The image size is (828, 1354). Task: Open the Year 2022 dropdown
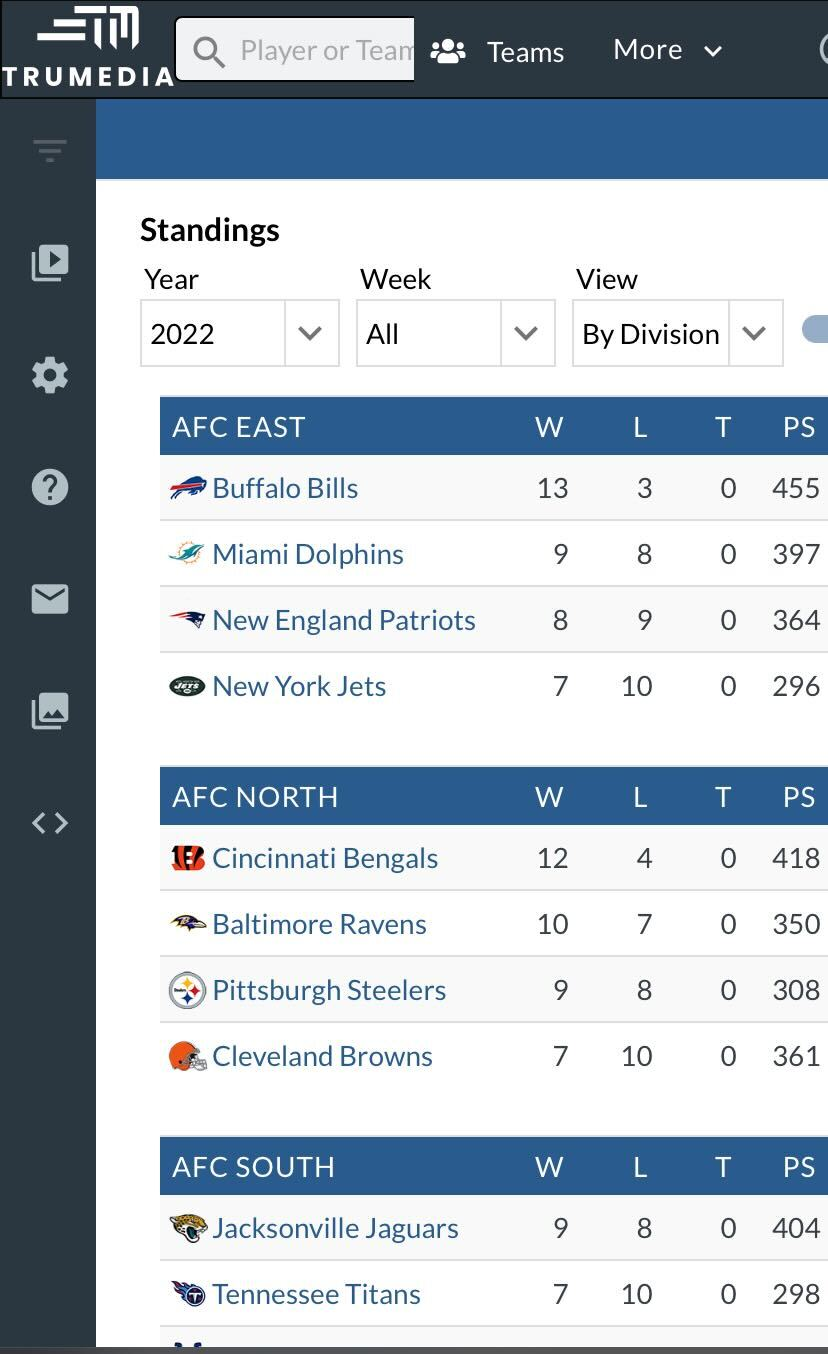[x=239, y=334]
